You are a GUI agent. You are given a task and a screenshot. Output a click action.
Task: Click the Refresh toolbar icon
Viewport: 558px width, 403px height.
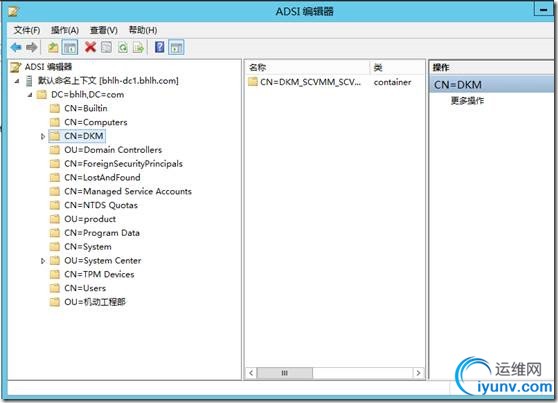(x=123, y=47)
